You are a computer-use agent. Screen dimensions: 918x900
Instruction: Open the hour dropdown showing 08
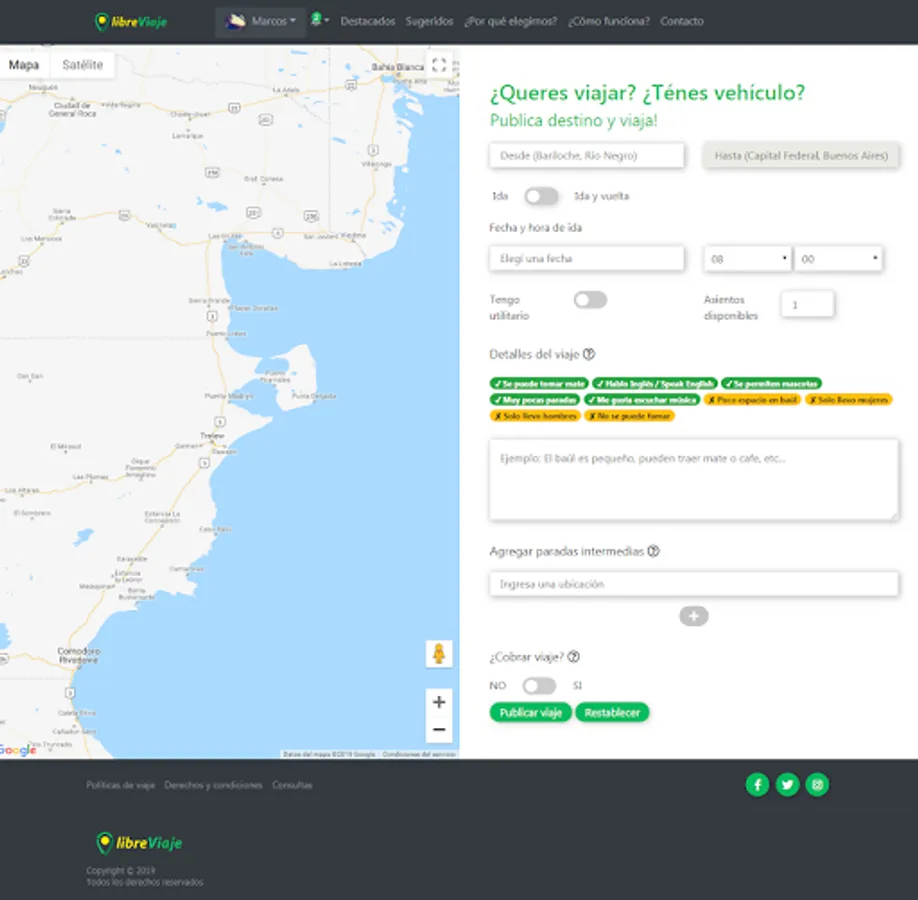[x=748, y=259]
